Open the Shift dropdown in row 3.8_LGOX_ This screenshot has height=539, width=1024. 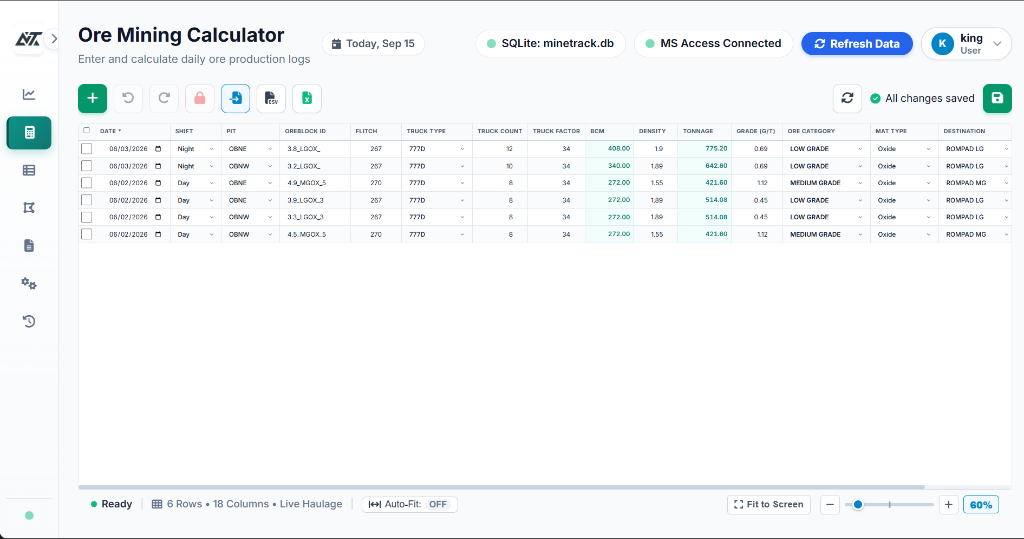(x=195, y=149)
